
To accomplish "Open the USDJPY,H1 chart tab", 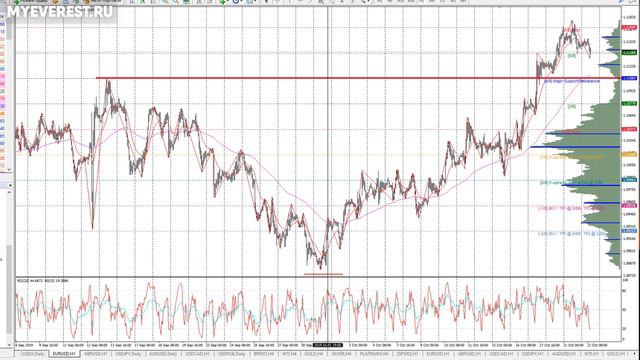I will (x=534, y=353).
